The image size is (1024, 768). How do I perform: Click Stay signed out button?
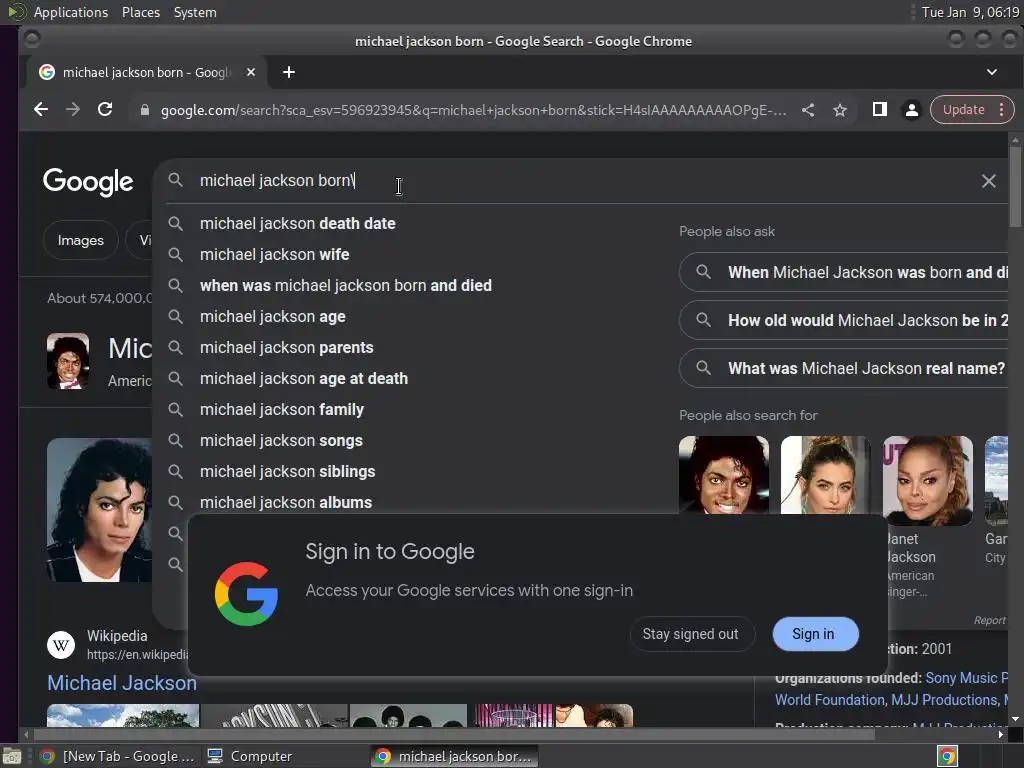(692, 634)
